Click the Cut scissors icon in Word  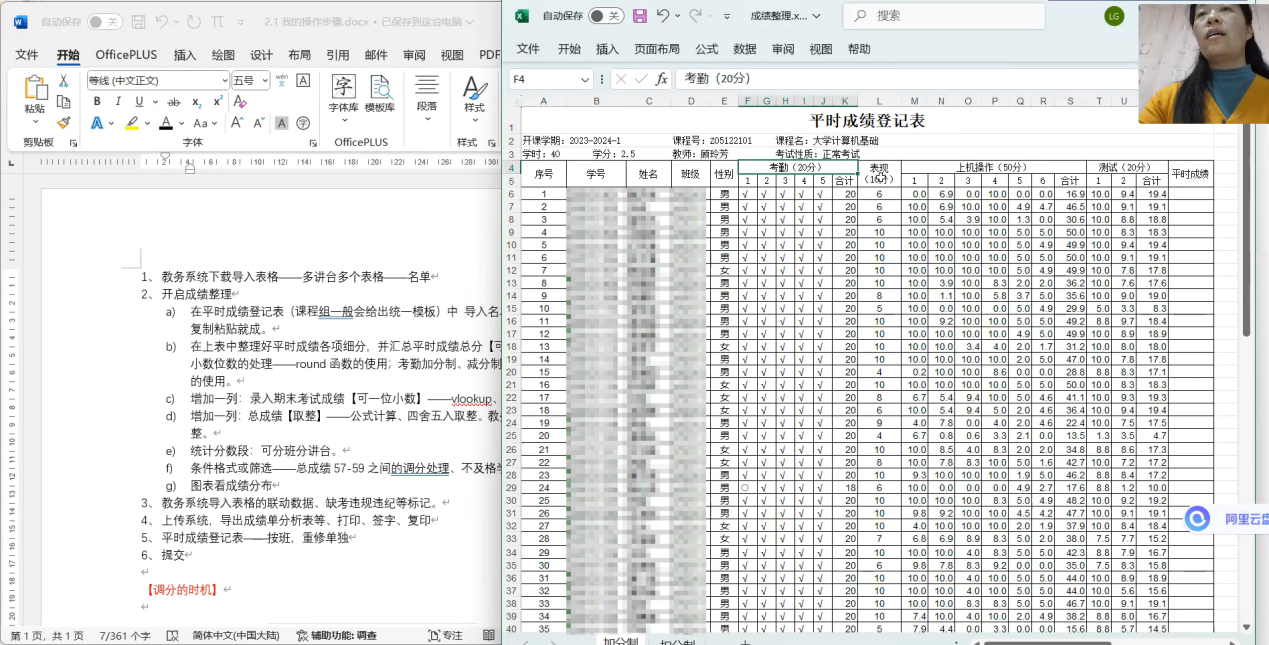pos(64,81)
